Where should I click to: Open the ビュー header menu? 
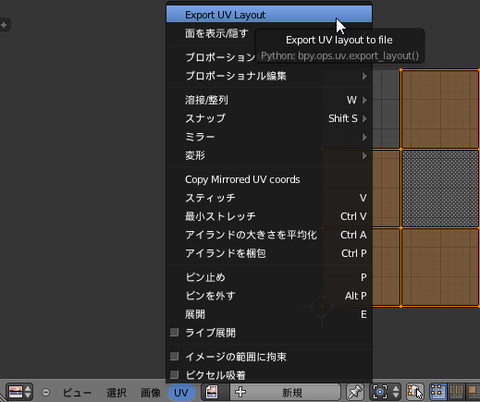coord(77,393)
